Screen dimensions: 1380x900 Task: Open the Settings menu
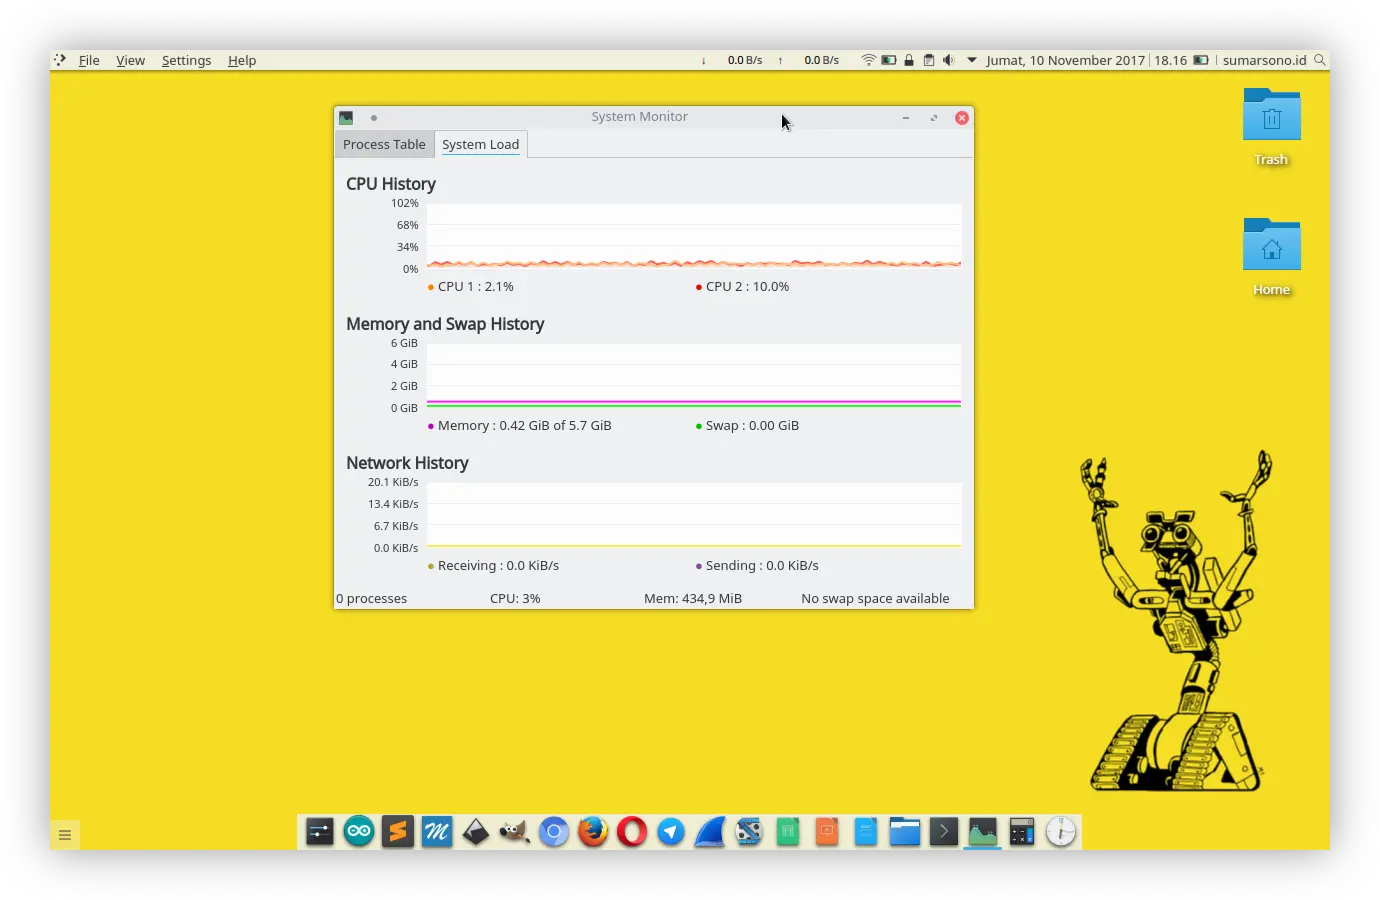click(186, 60)
